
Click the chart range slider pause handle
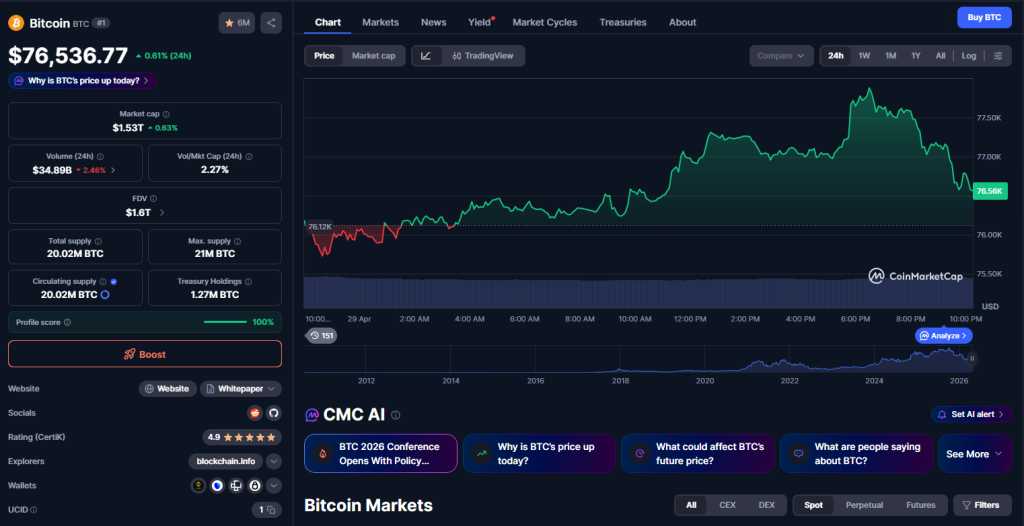[972, 358]
